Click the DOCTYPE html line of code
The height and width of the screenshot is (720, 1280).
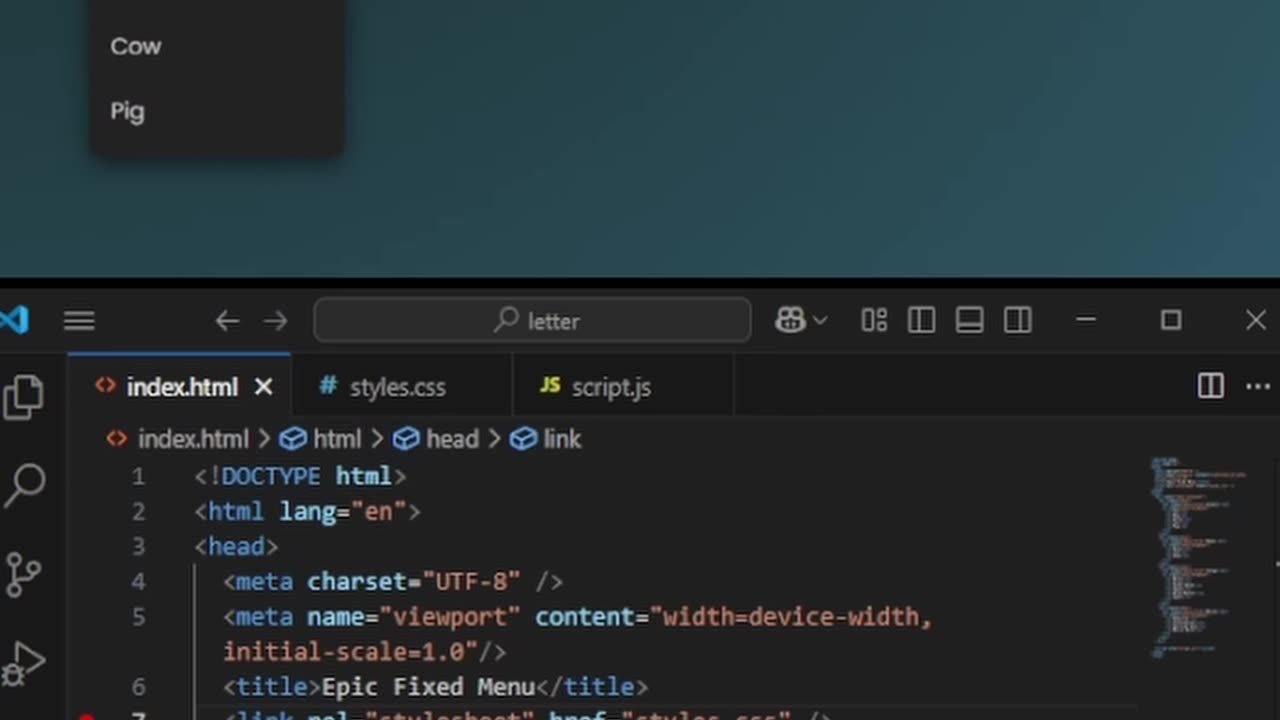point(300,476)
